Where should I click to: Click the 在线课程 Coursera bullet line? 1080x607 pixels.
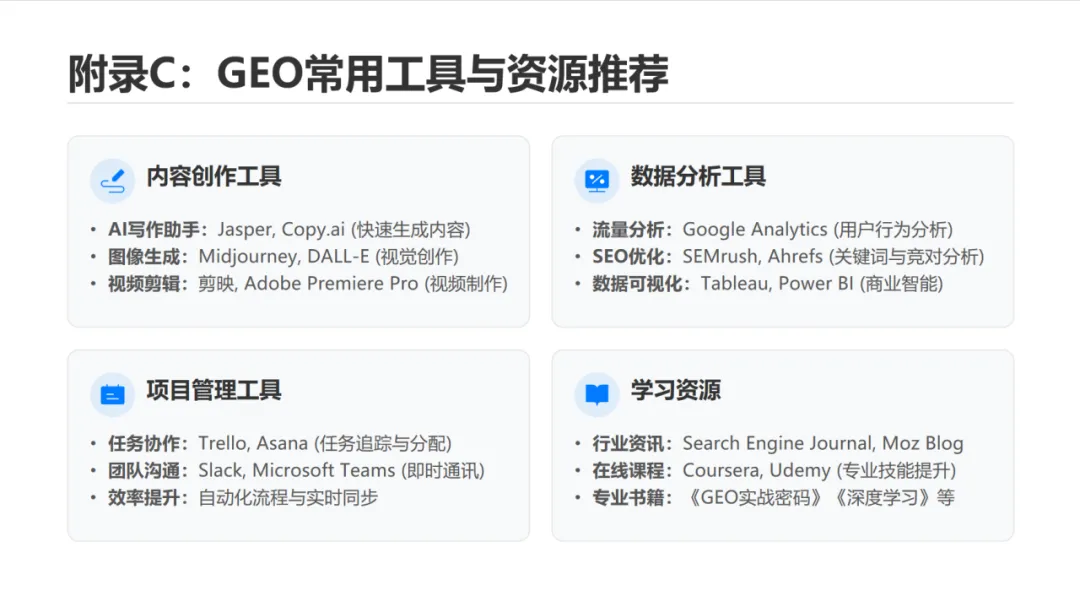coord(774,470)
